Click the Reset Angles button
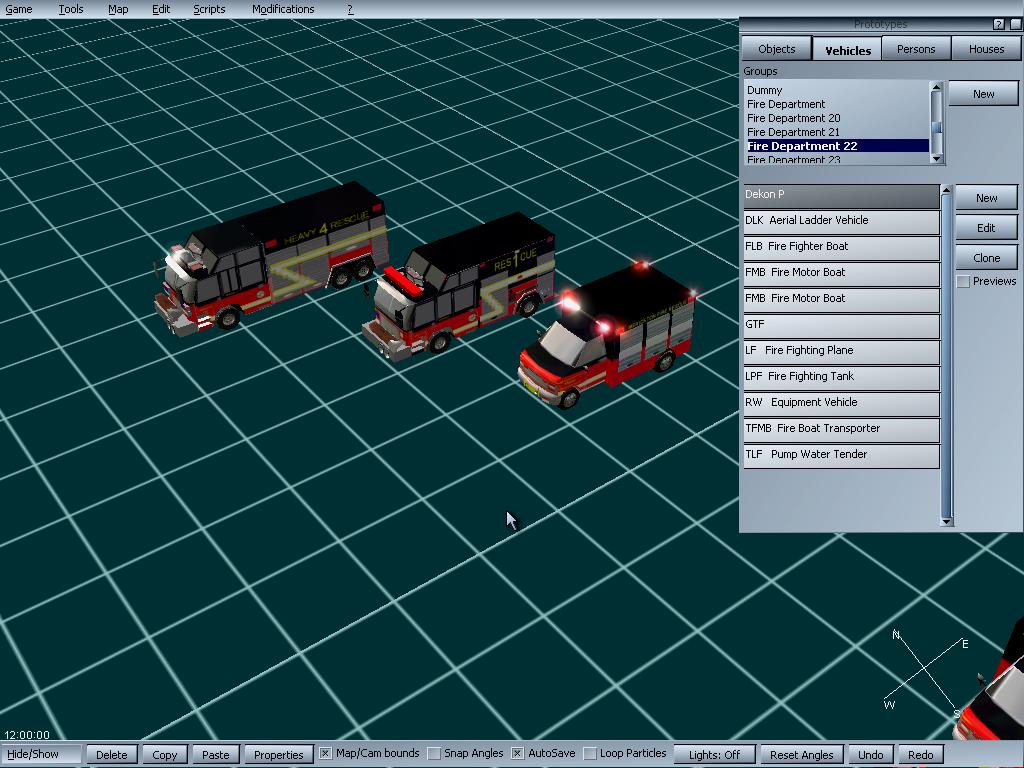This screenshot has height=768, width=1024. click(801, 754)
